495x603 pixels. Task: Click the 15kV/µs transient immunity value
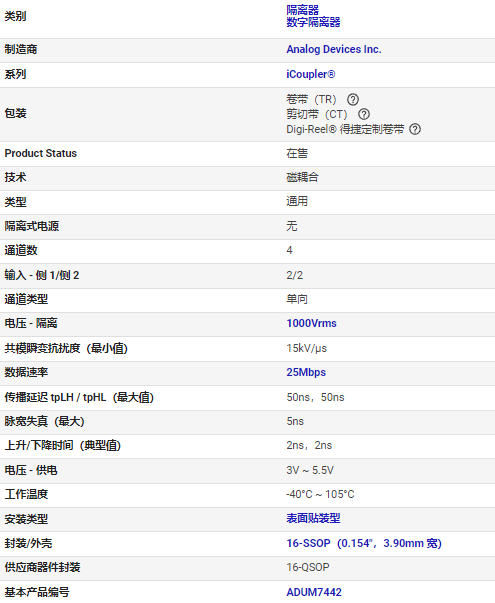[307, 348]
